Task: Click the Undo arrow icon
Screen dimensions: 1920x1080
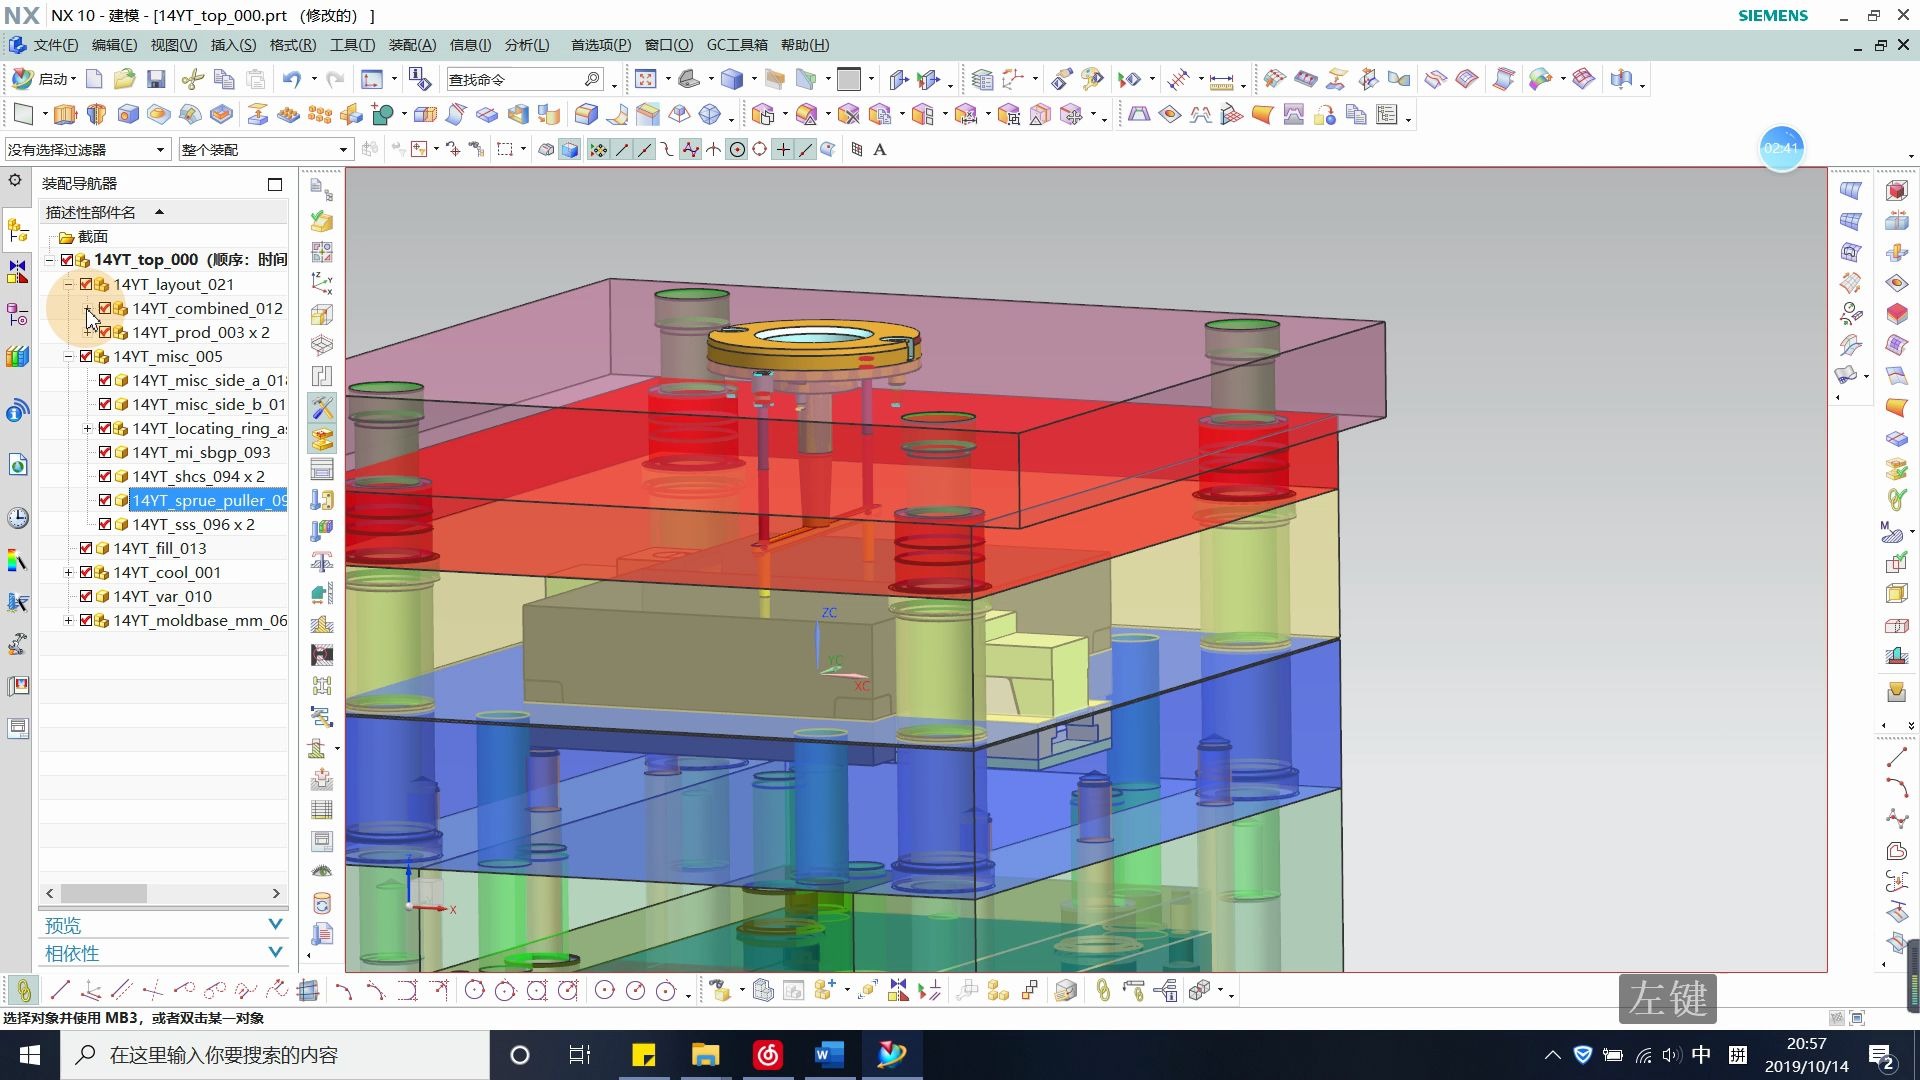Action: click(x=291, y=79)
